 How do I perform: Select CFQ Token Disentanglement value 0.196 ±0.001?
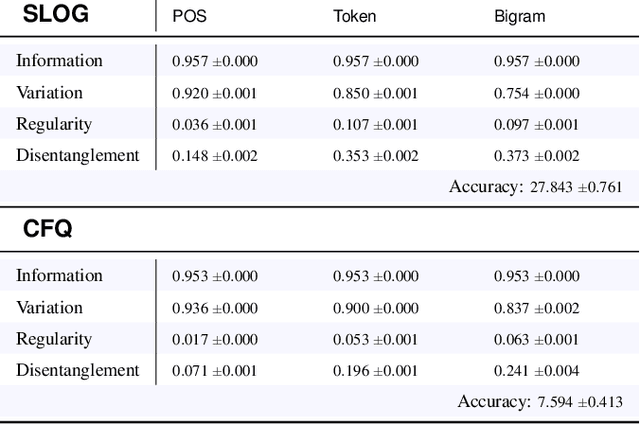[x=376, y=371]
